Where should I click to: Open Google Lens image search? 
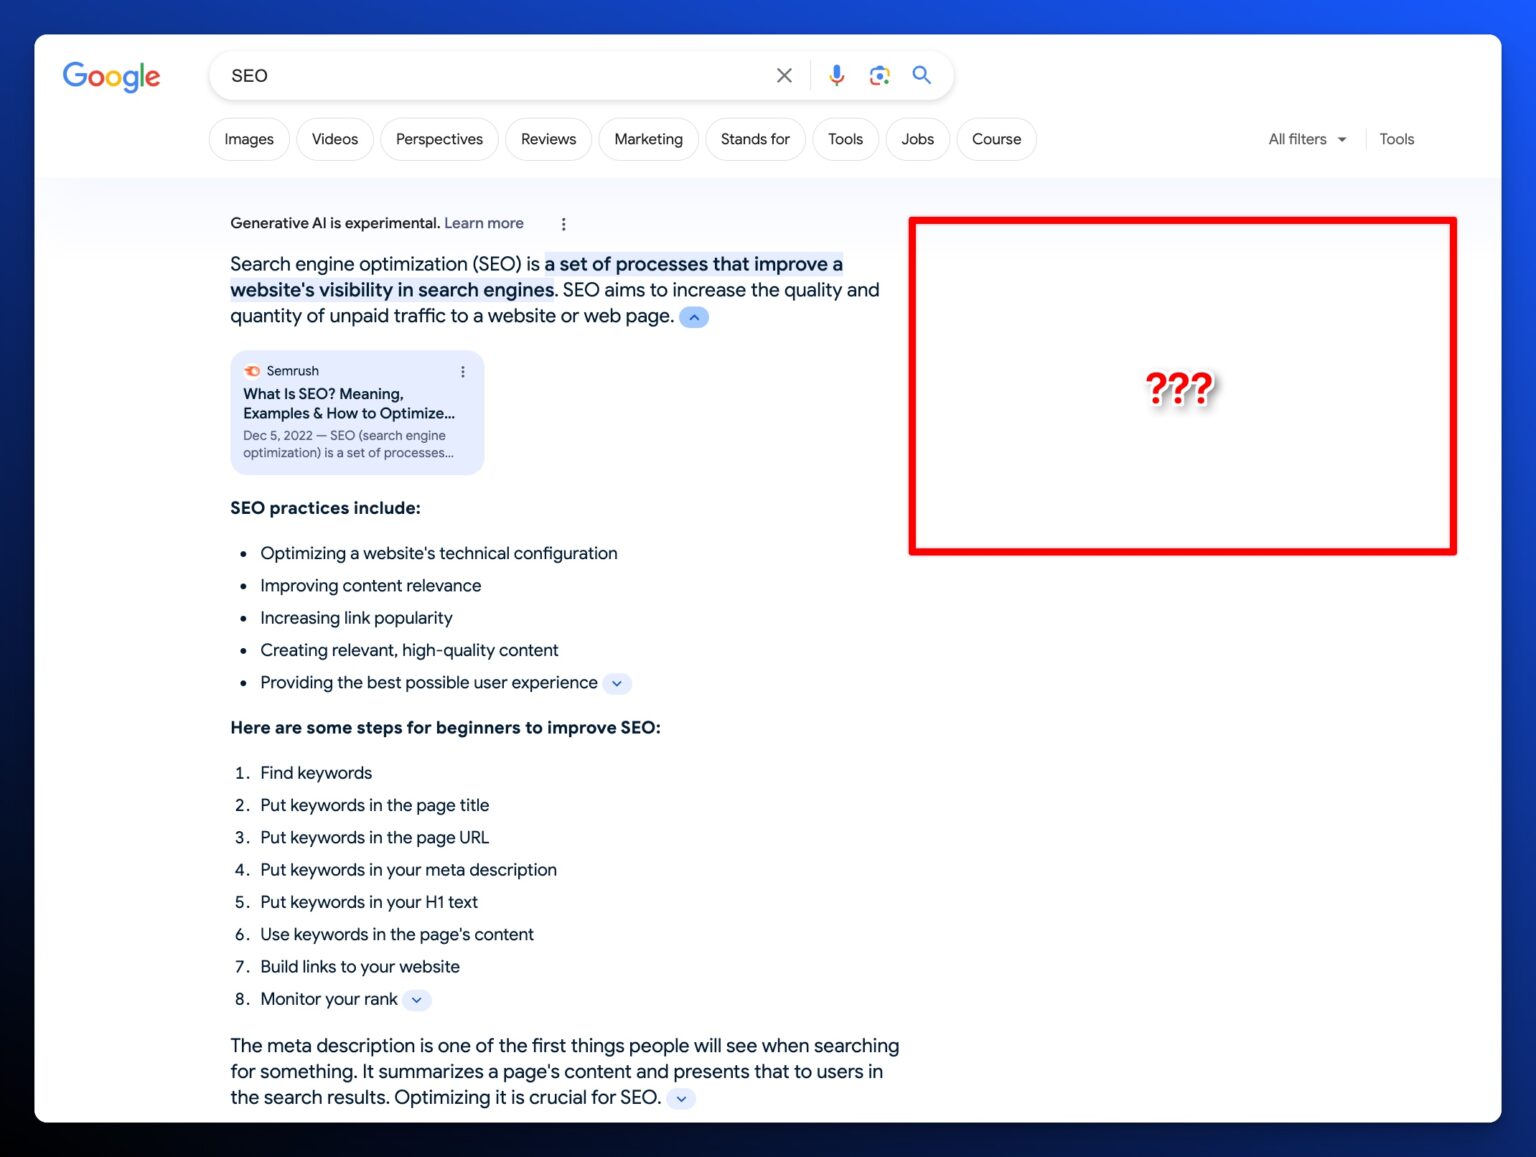879,75
